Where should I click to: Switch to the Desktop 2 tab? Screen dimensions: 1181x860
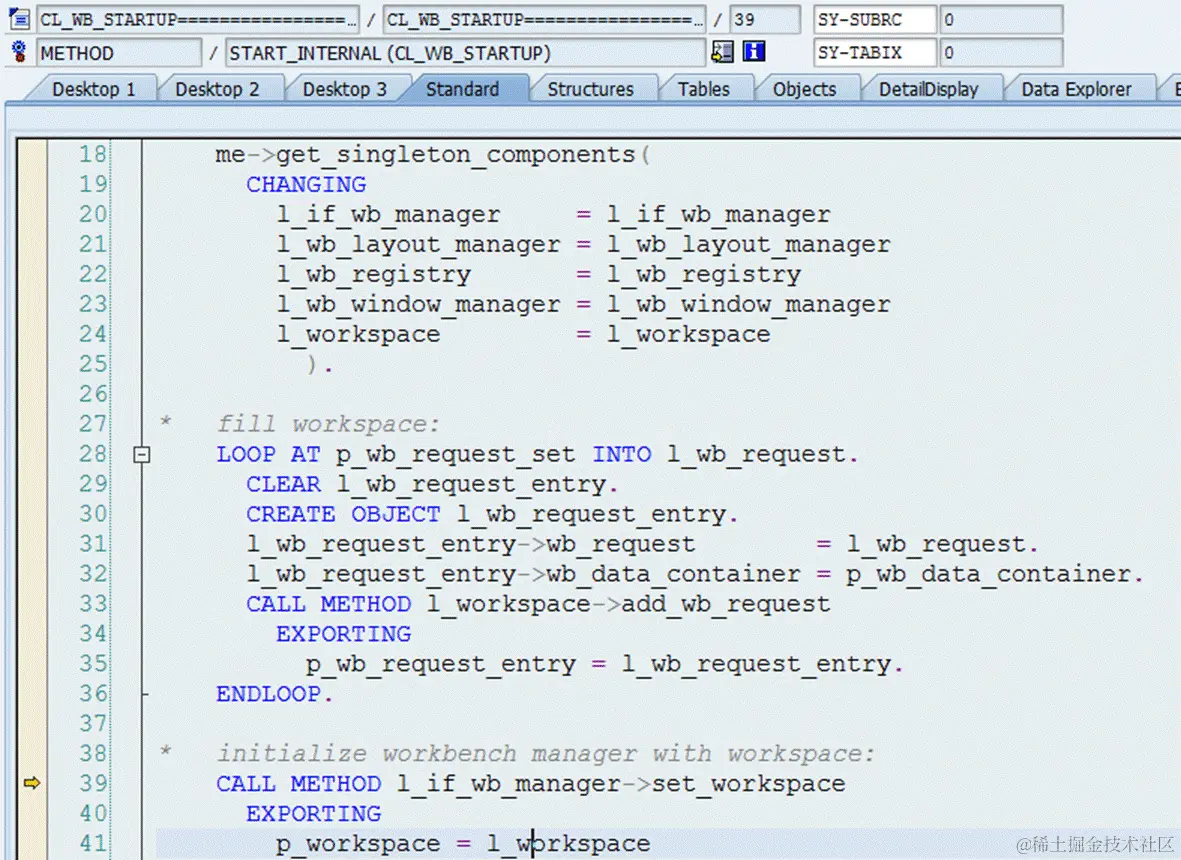[x=217, y=89]
